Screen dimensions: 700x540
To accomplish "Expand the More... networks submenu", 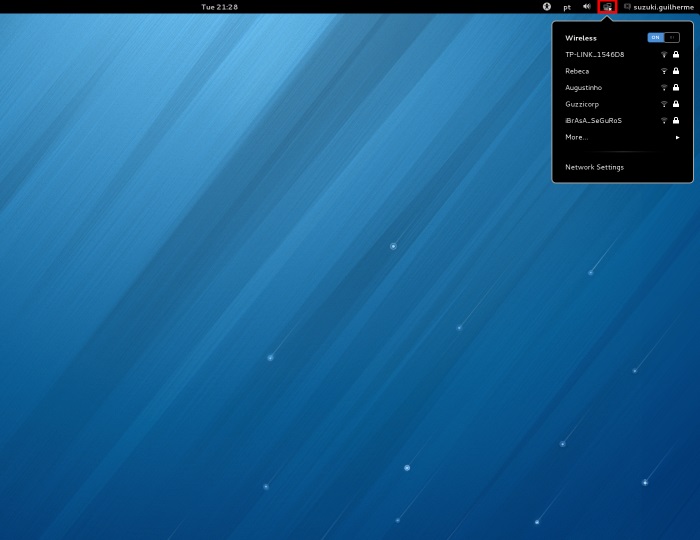I will click(x=620, y=137).
